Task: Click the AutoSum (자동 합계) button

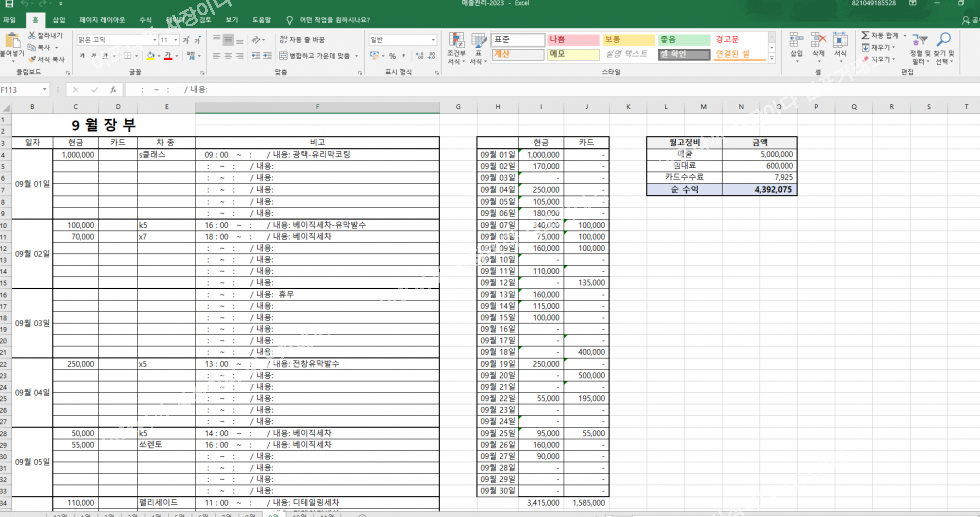Action: point(878,35)
